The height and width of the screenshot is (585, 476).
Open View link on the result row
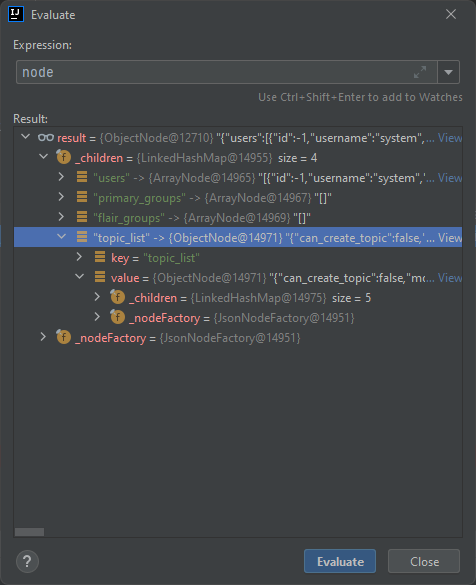click(450, 138)
